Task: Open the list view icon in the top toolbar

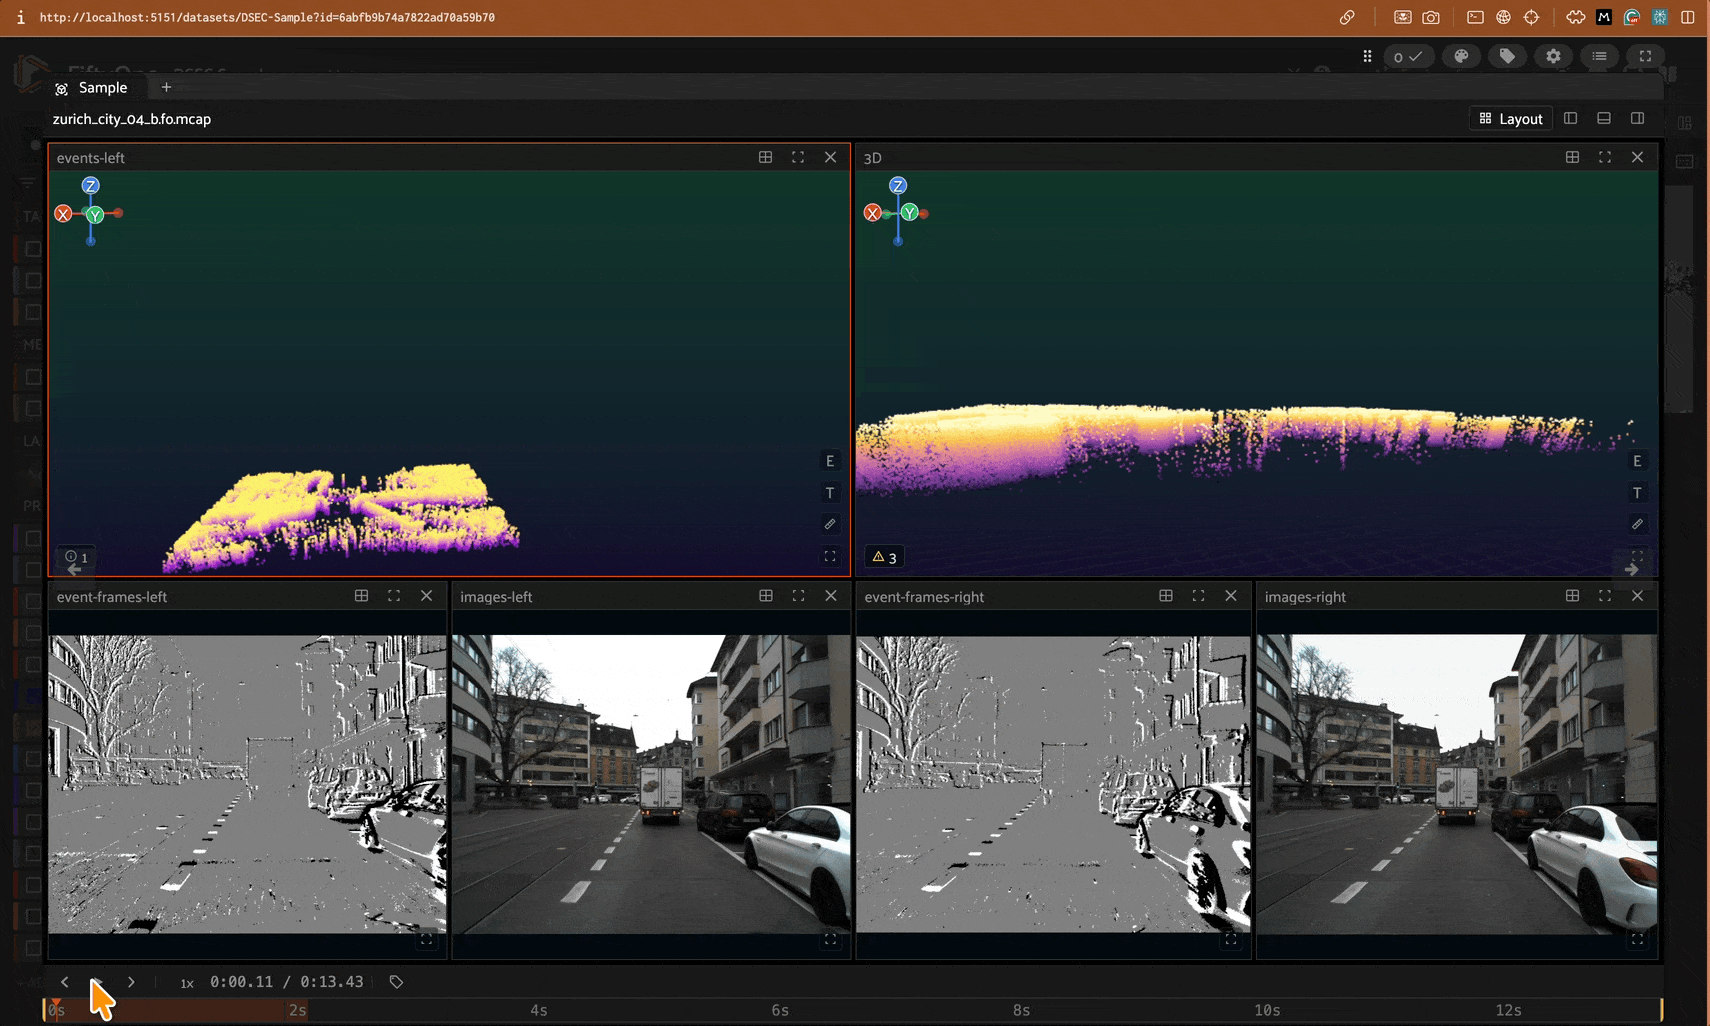Action: tap(1599, 57)
